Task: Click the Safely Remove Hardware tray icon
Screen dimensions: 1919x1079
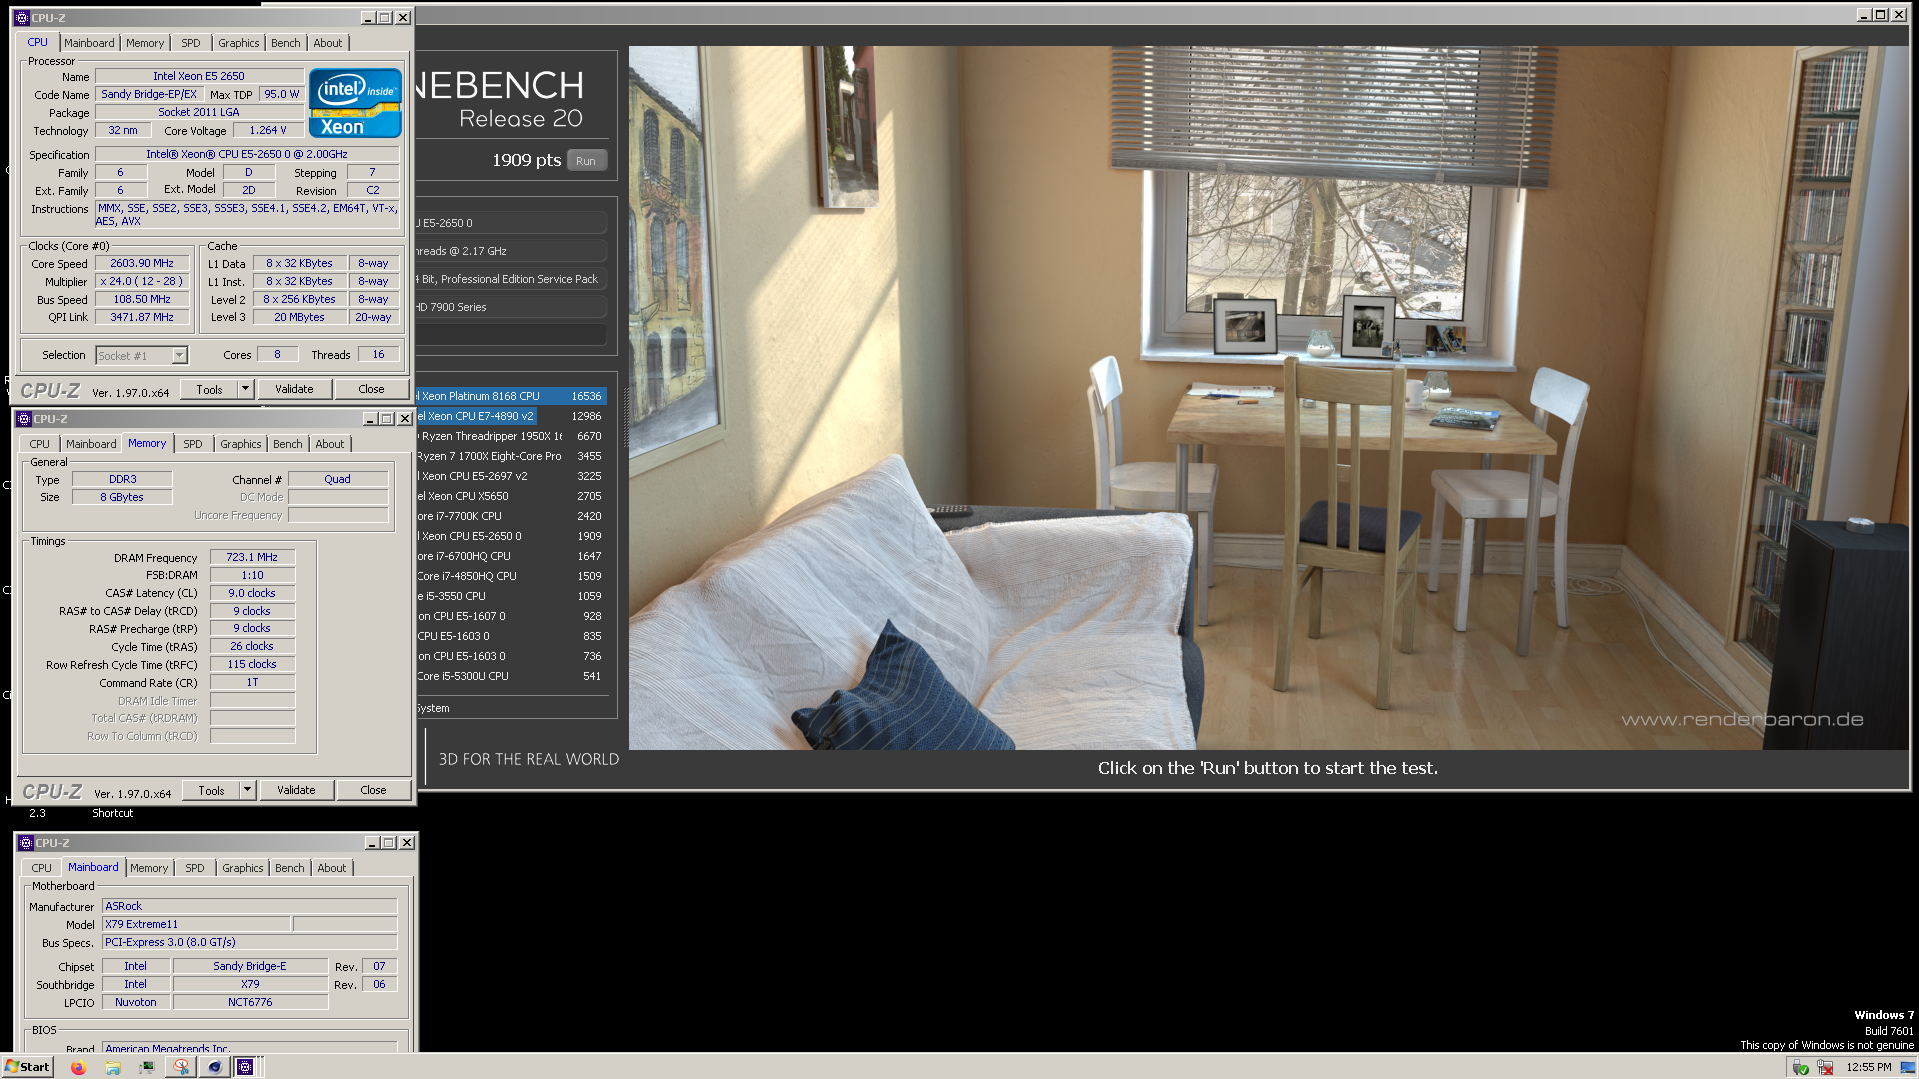Action: tap(1801, 1068)
